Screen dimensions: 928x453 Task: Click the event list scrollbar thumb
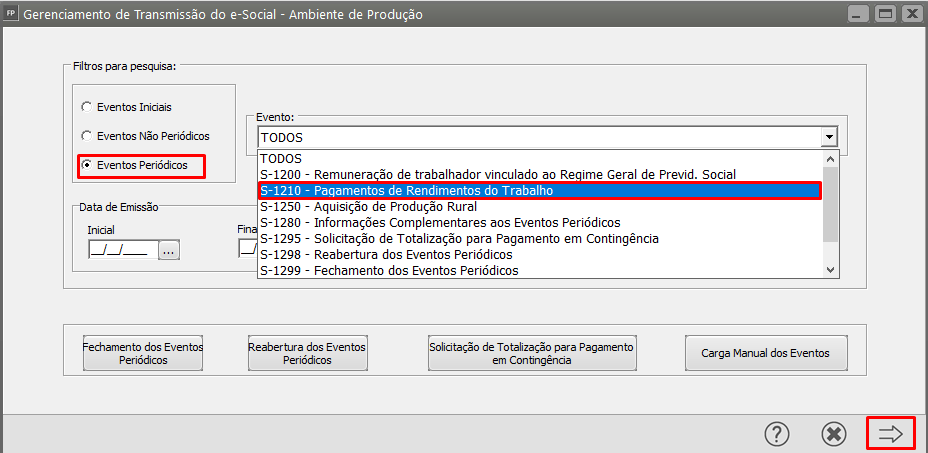click(830, 204)
